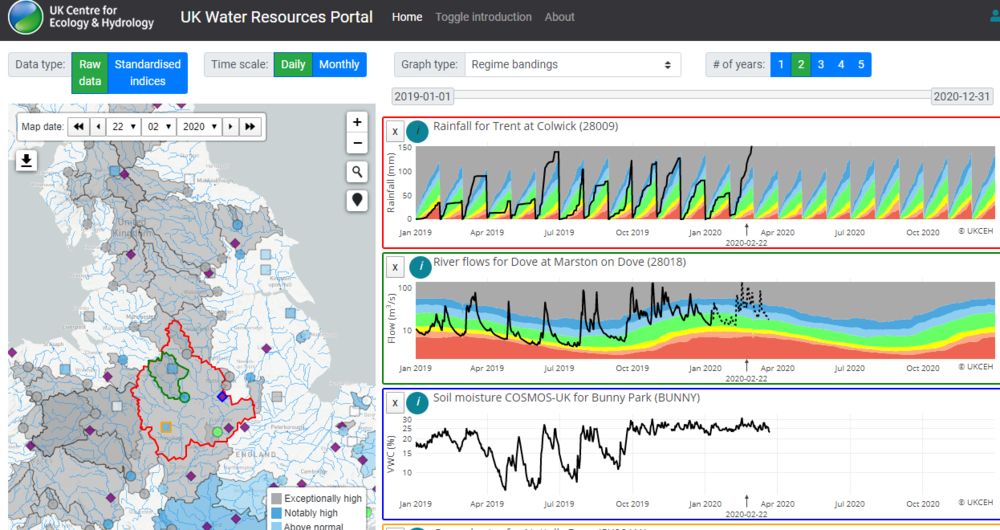This screenshot has width=1000, height=530.
Task: Expand the map date day dropdown
Action: [124, 127]
